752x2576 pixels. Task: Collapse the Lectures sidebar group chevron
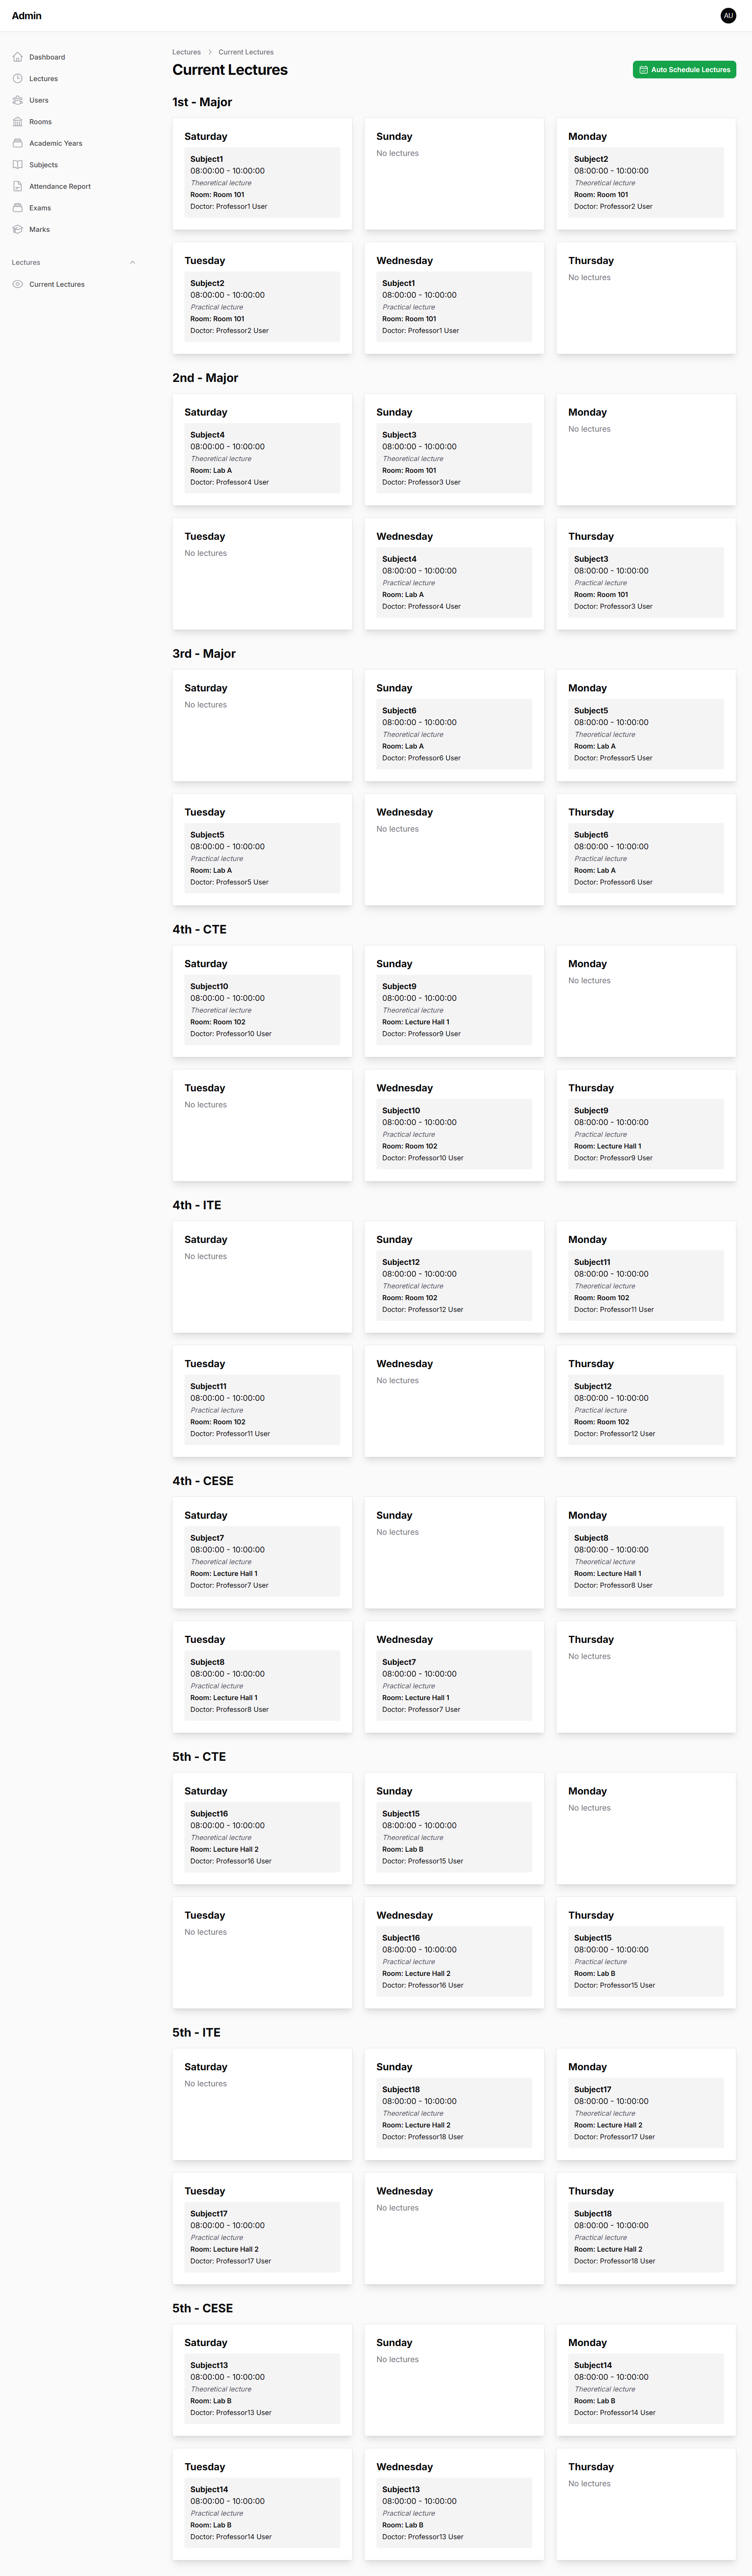tap(133, 263)
